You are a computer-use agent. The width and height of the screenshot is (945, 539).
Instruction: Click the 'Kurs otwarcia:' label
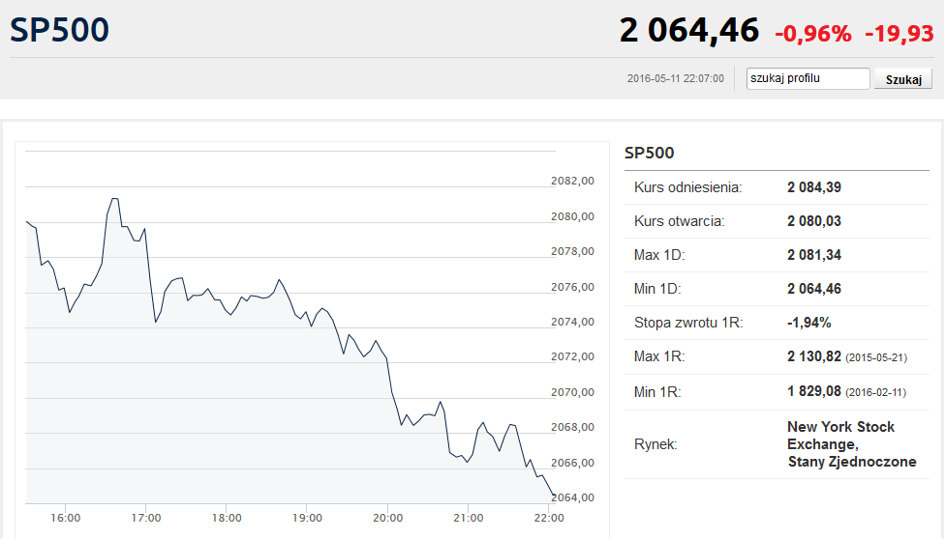679,221
